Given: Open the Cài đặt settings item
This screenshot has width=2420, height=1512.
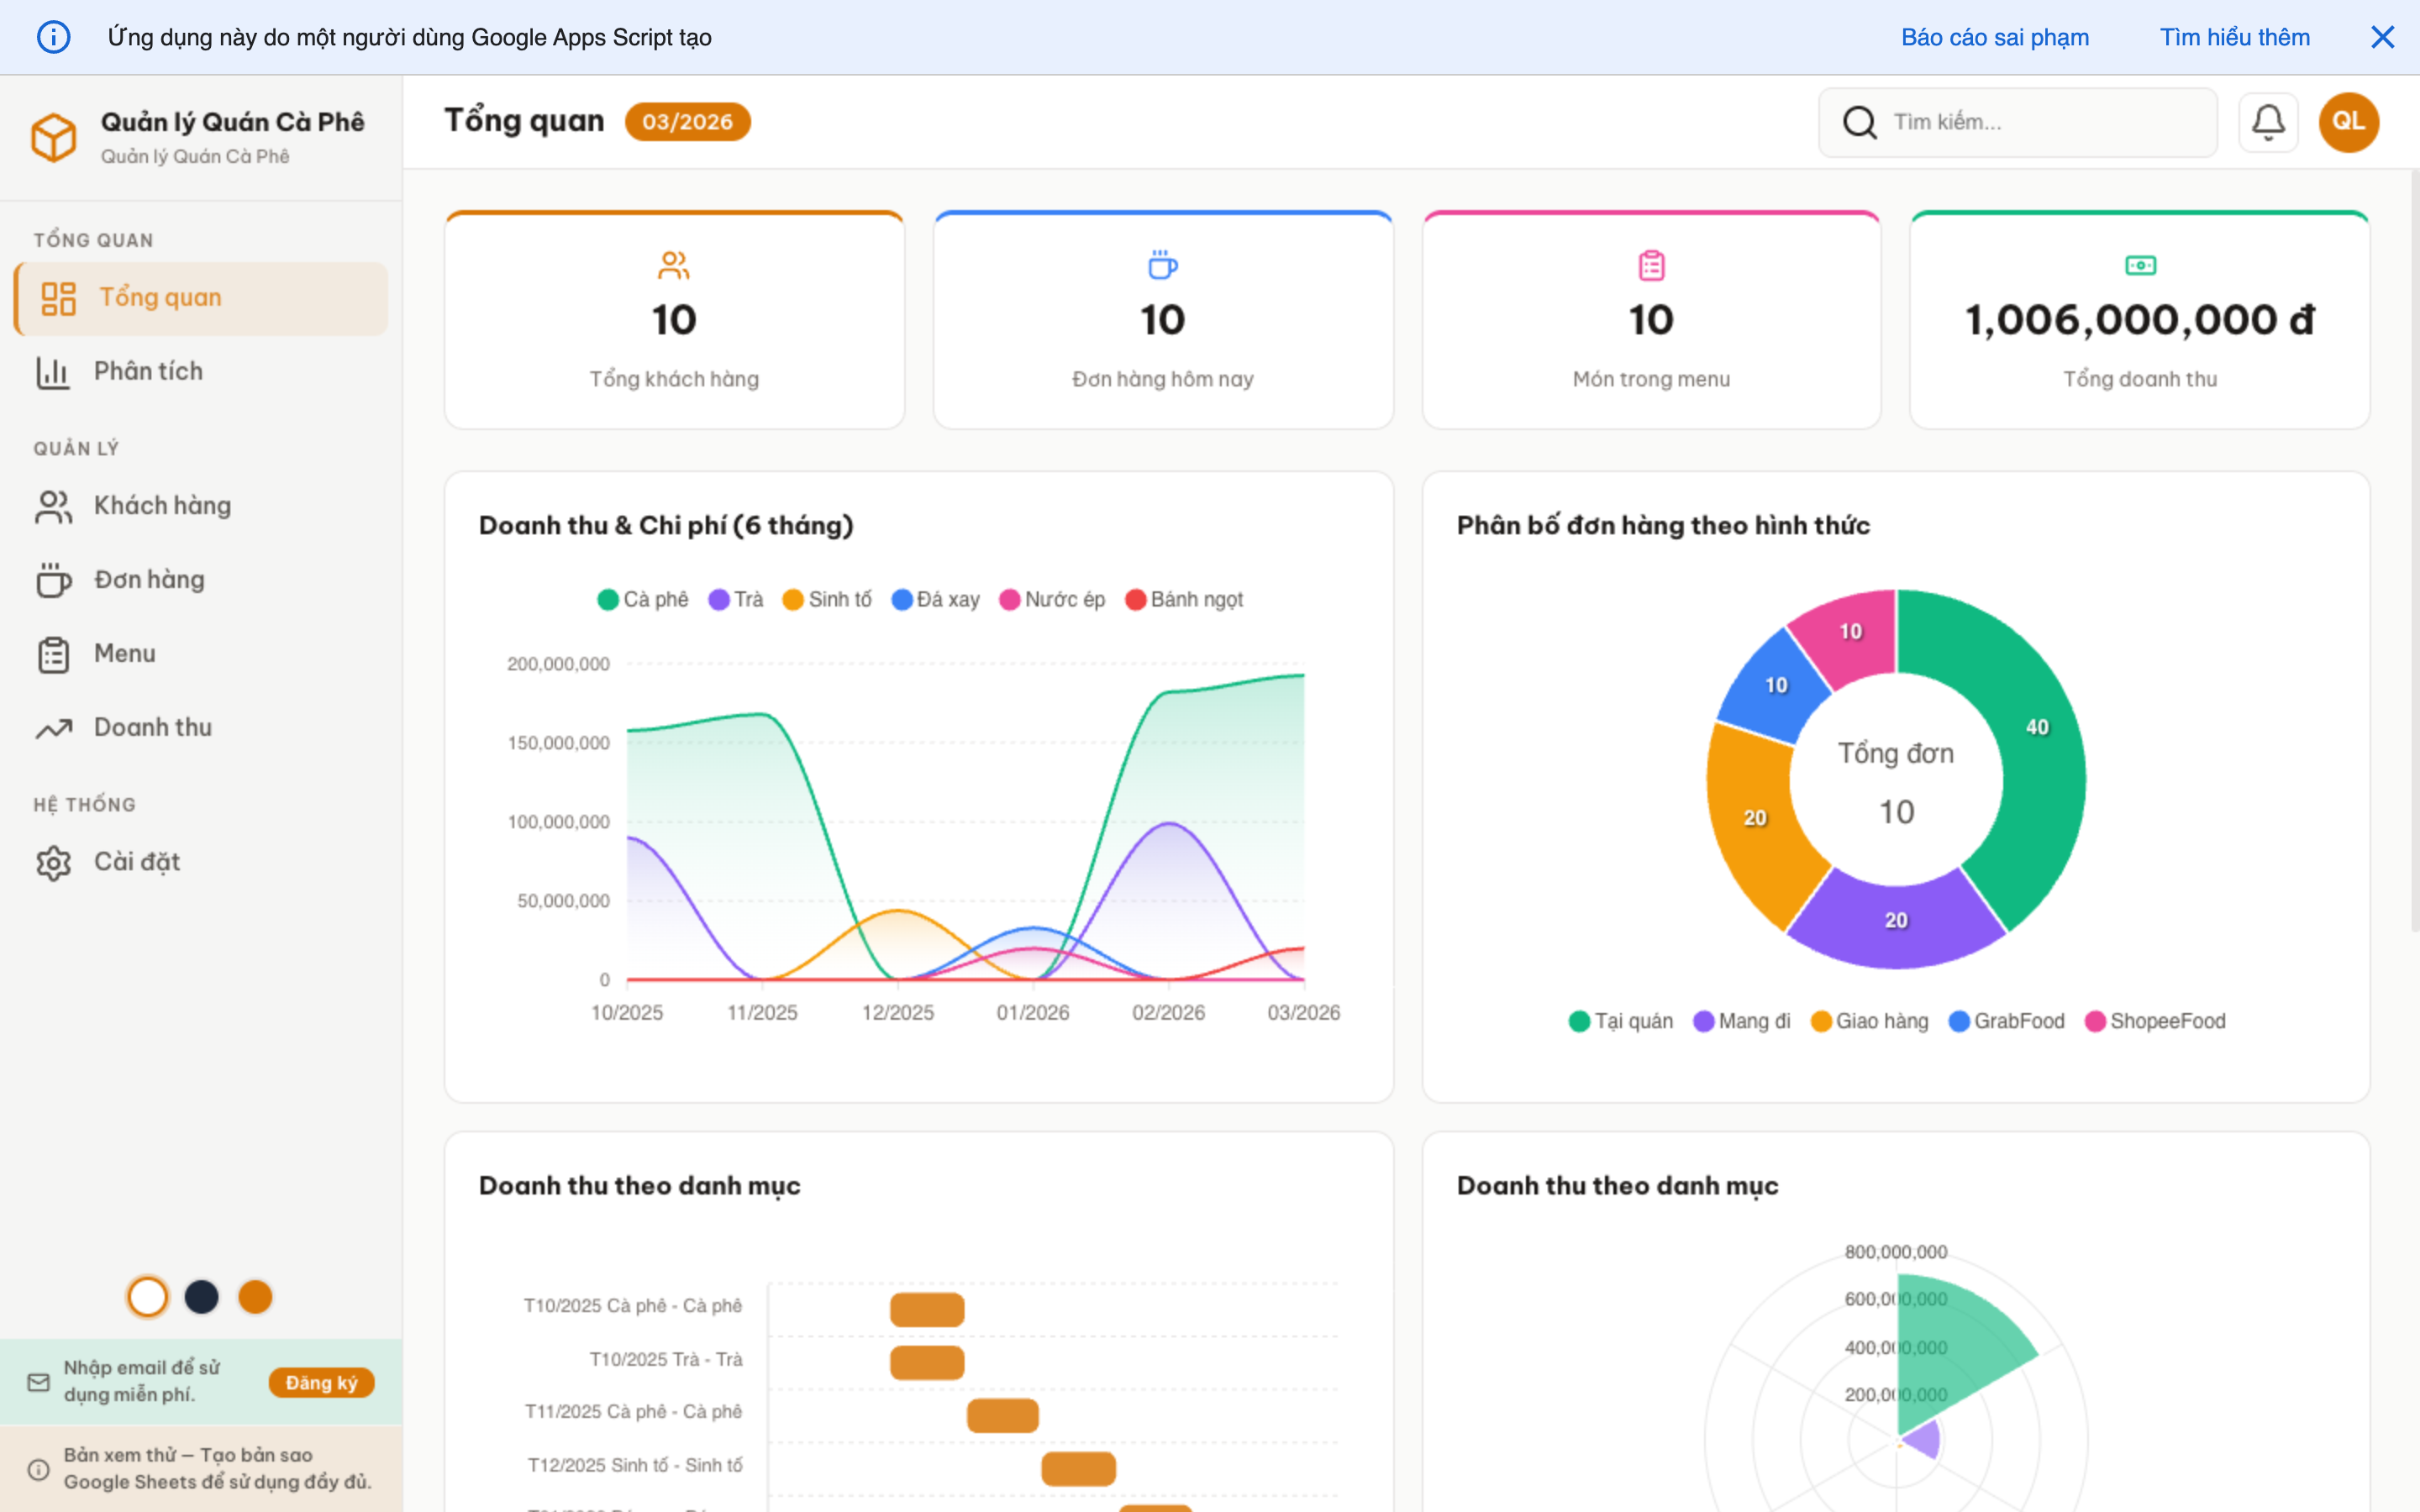Looking at the screenshot, I should [136, 862].
